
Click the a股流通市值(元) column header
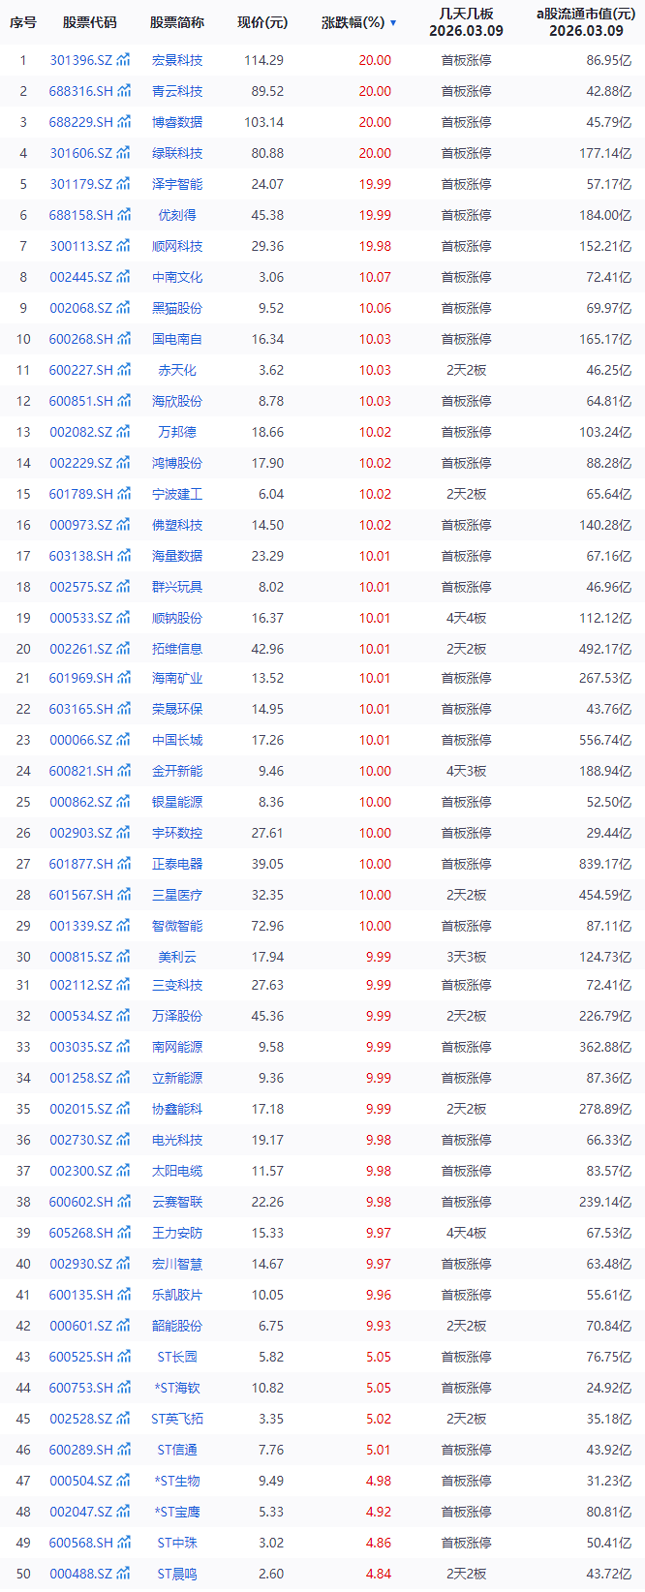(585, 14)
